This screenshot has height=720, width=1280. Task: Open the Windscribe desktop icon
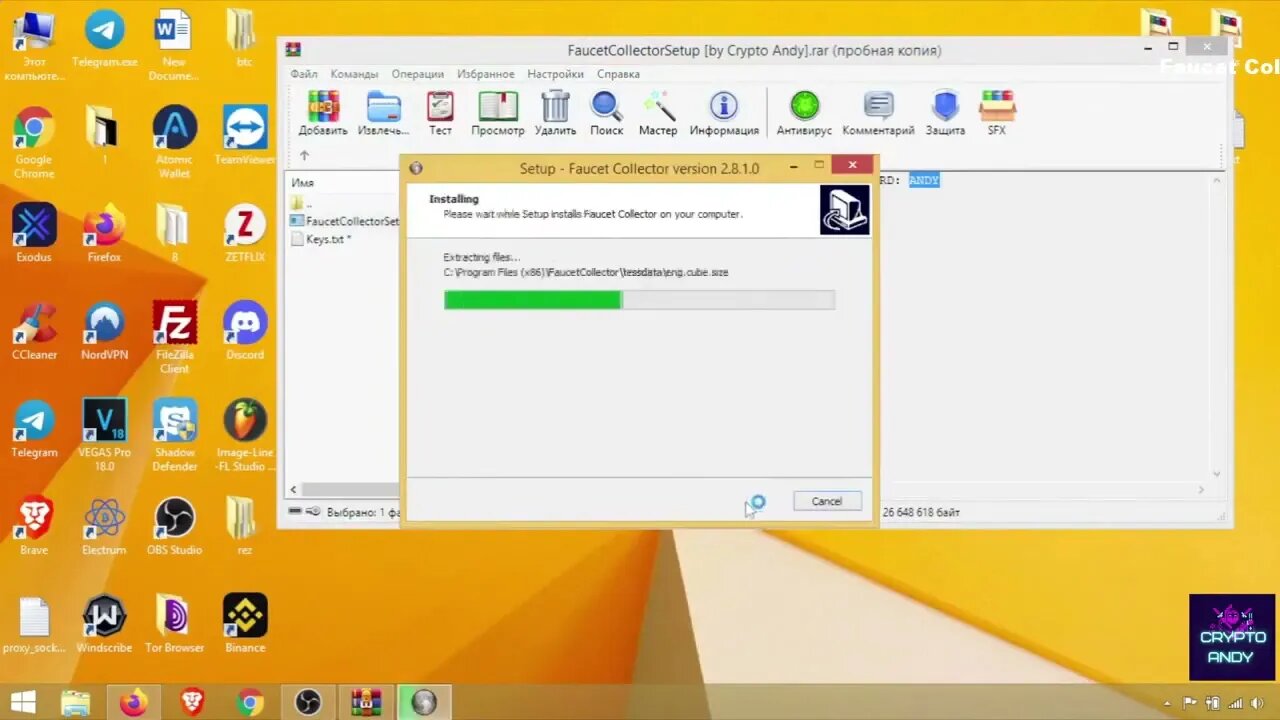104,624
